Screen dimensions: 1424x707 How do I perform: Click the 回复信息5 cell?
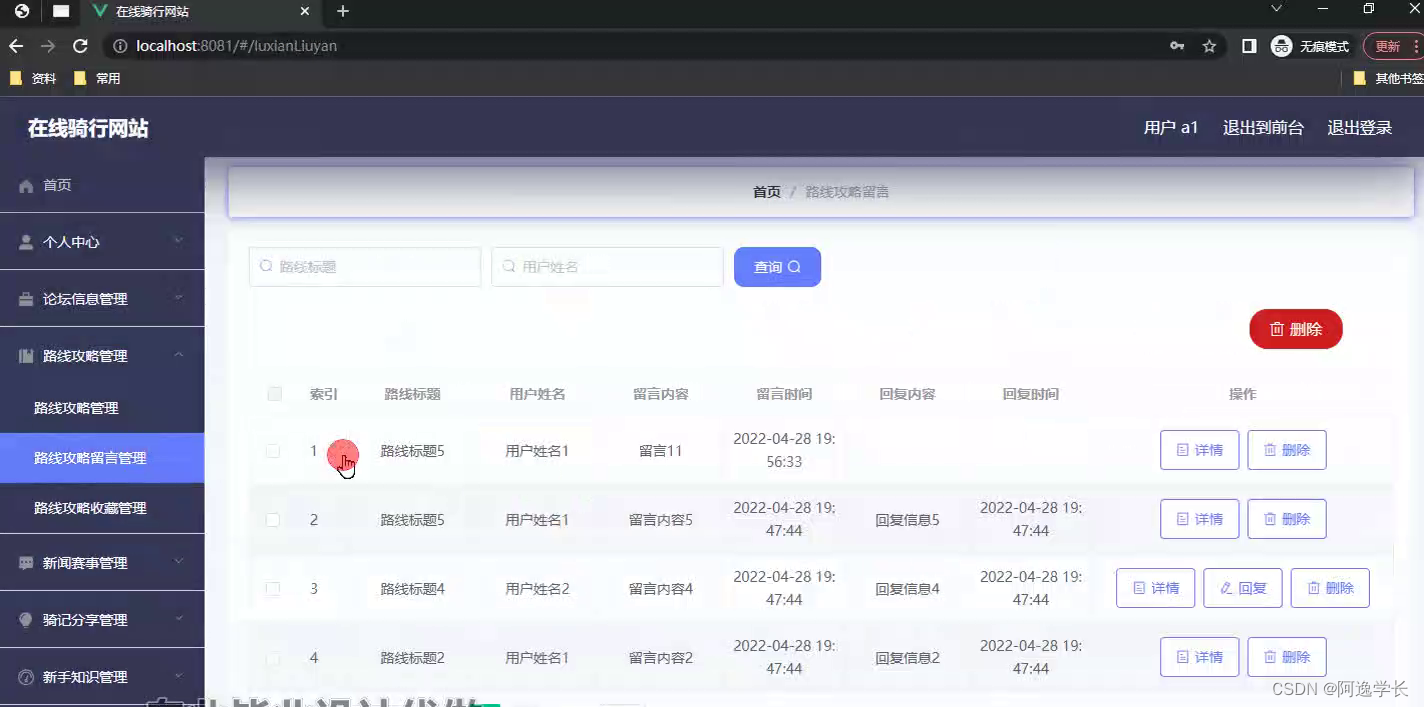[x=907, y=520]
